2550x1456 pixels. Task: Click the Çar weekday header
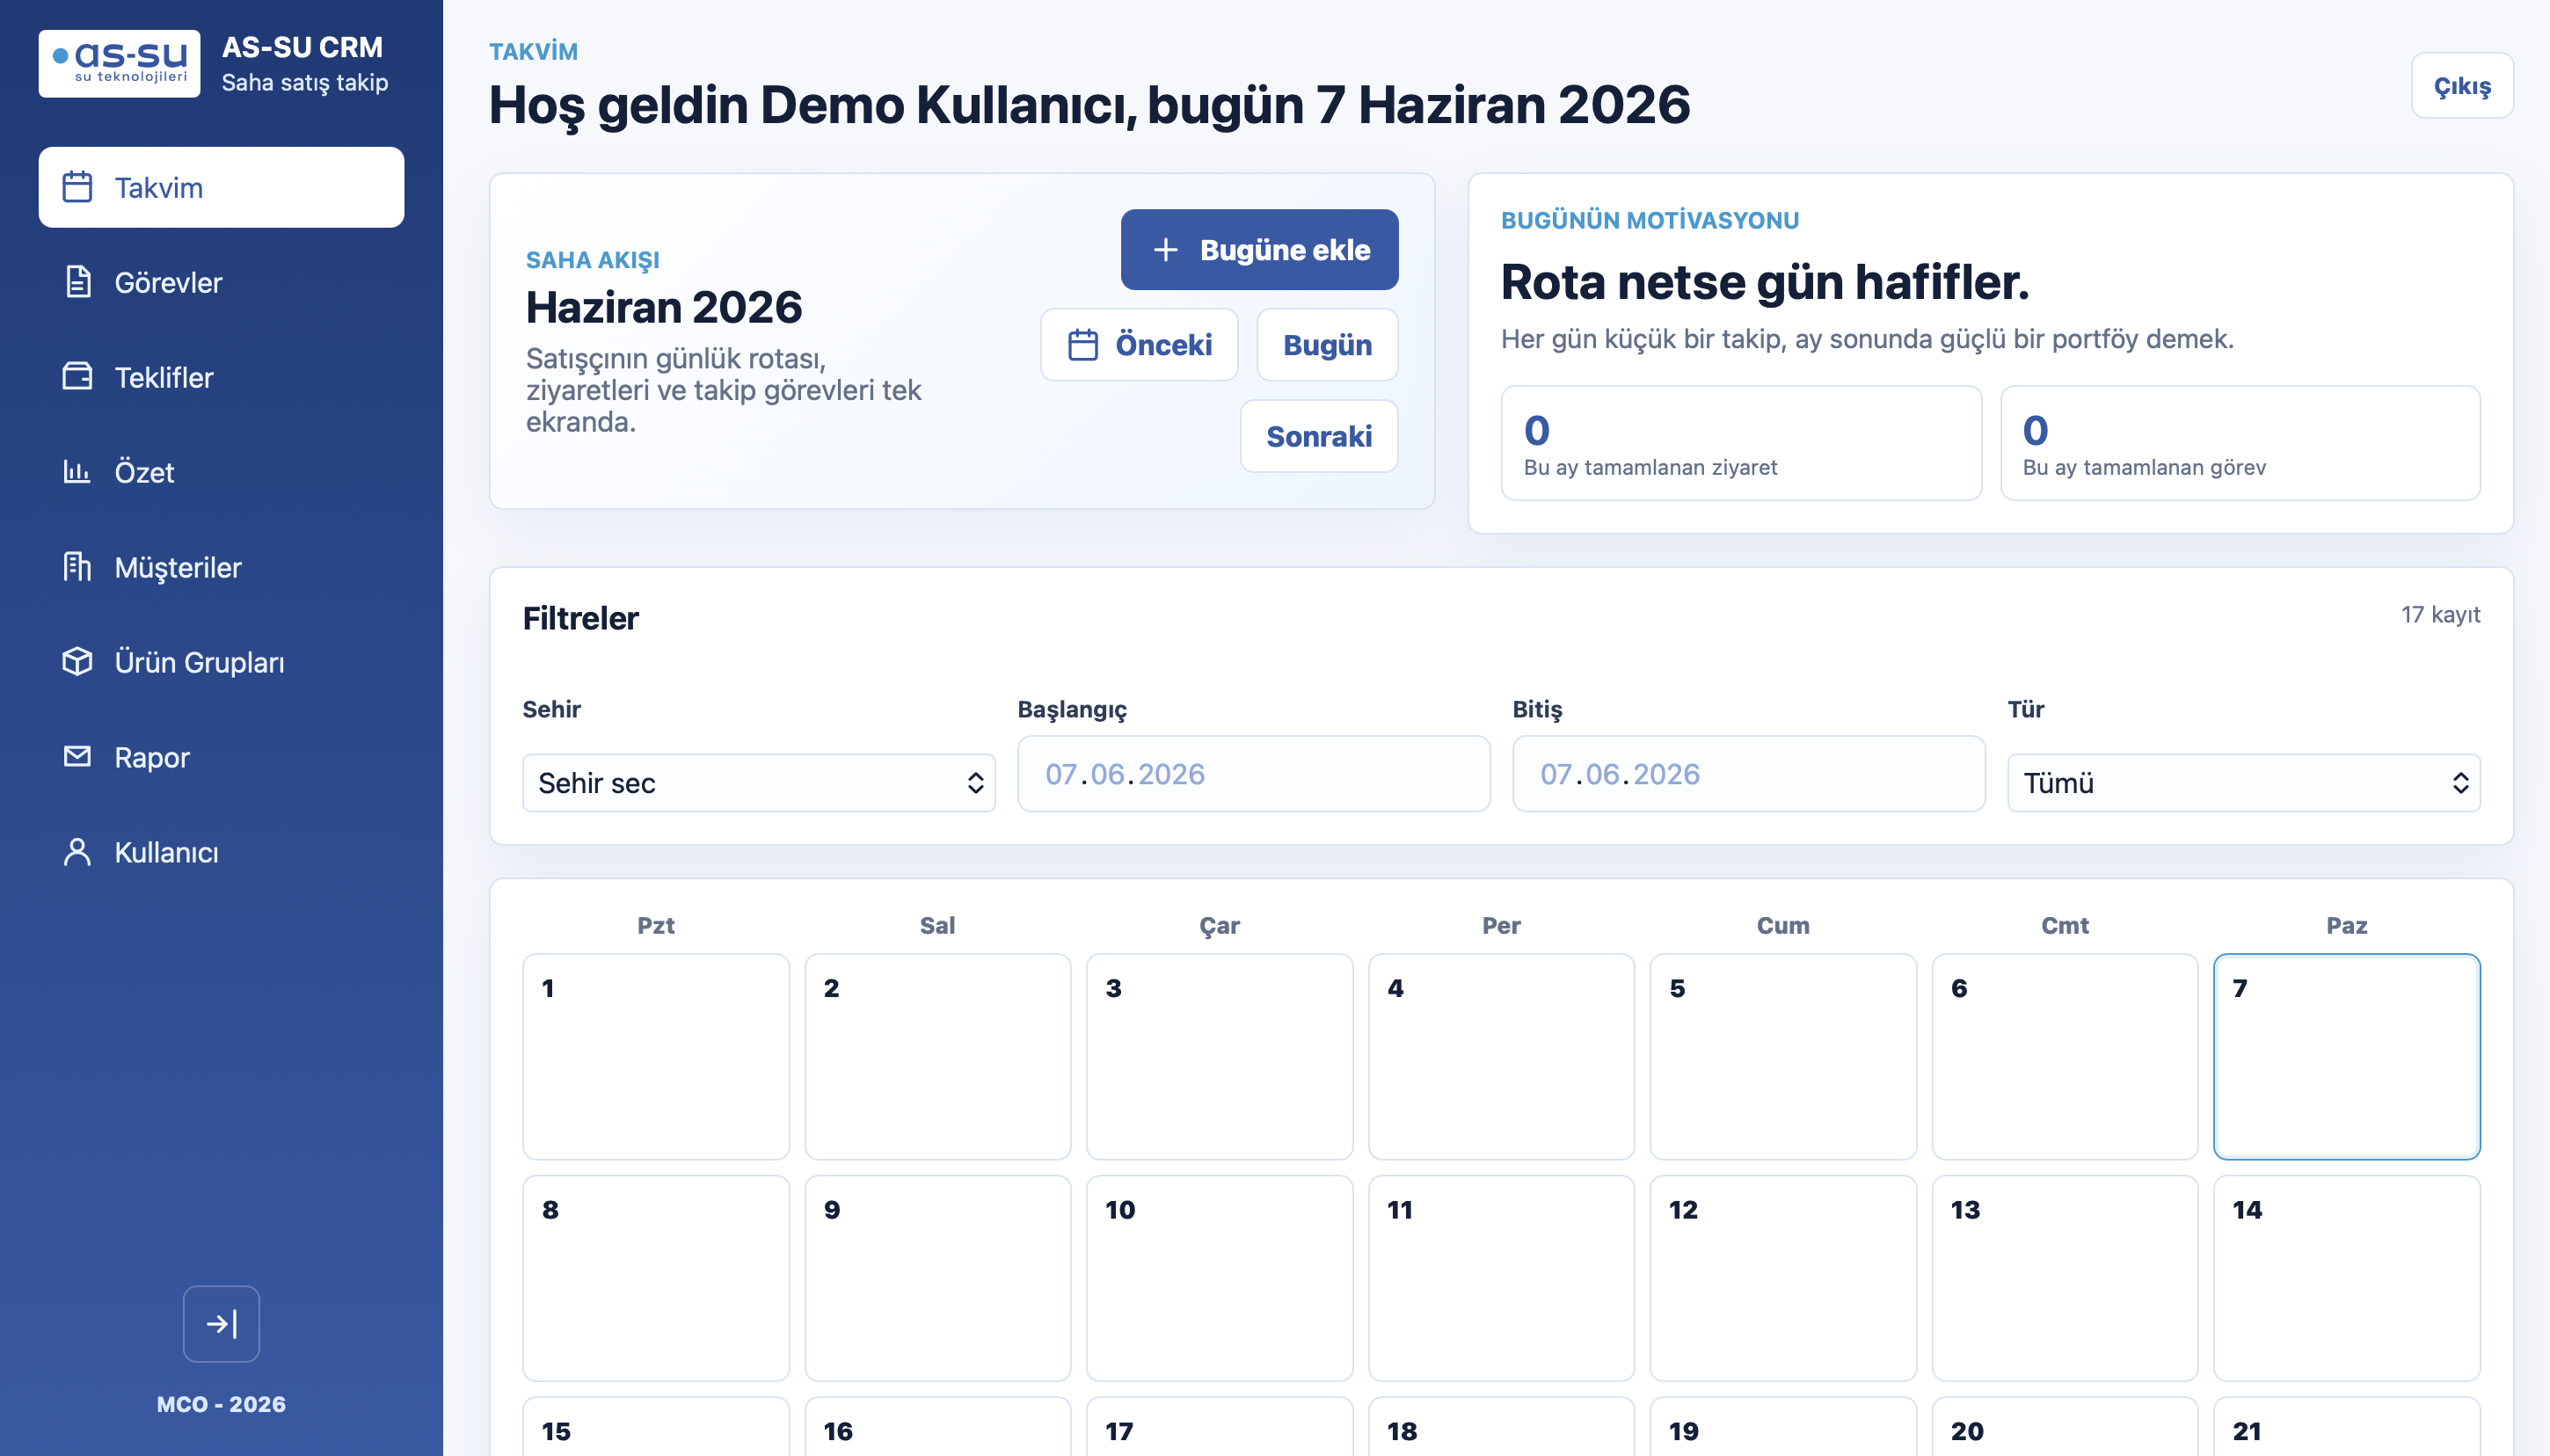pyautogui.click(x=1220, y=925)
